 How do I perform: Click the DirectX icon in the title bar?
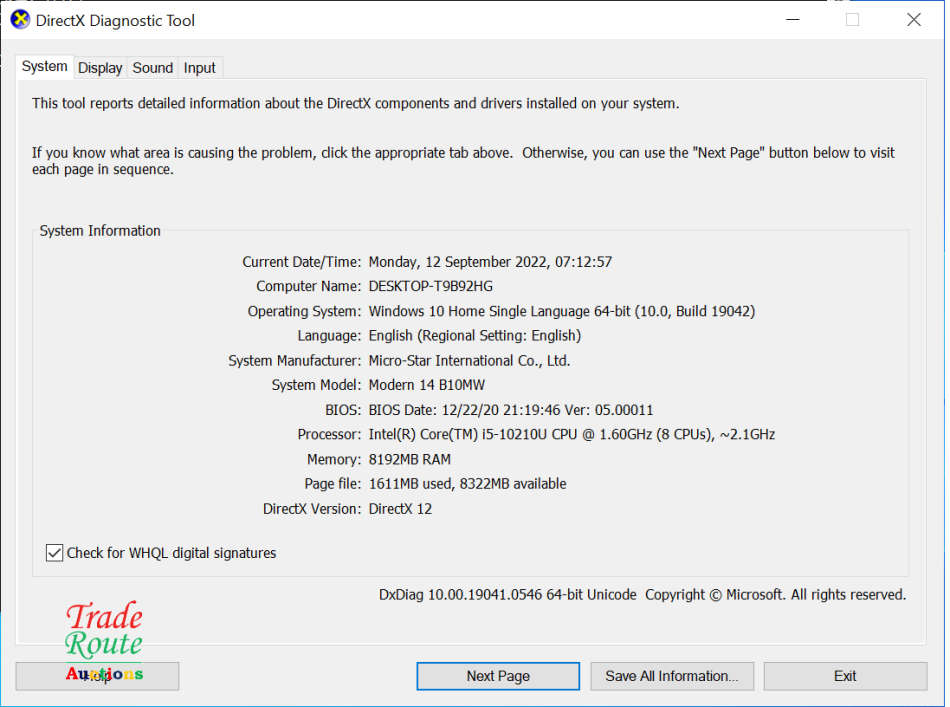coord(19,19)
